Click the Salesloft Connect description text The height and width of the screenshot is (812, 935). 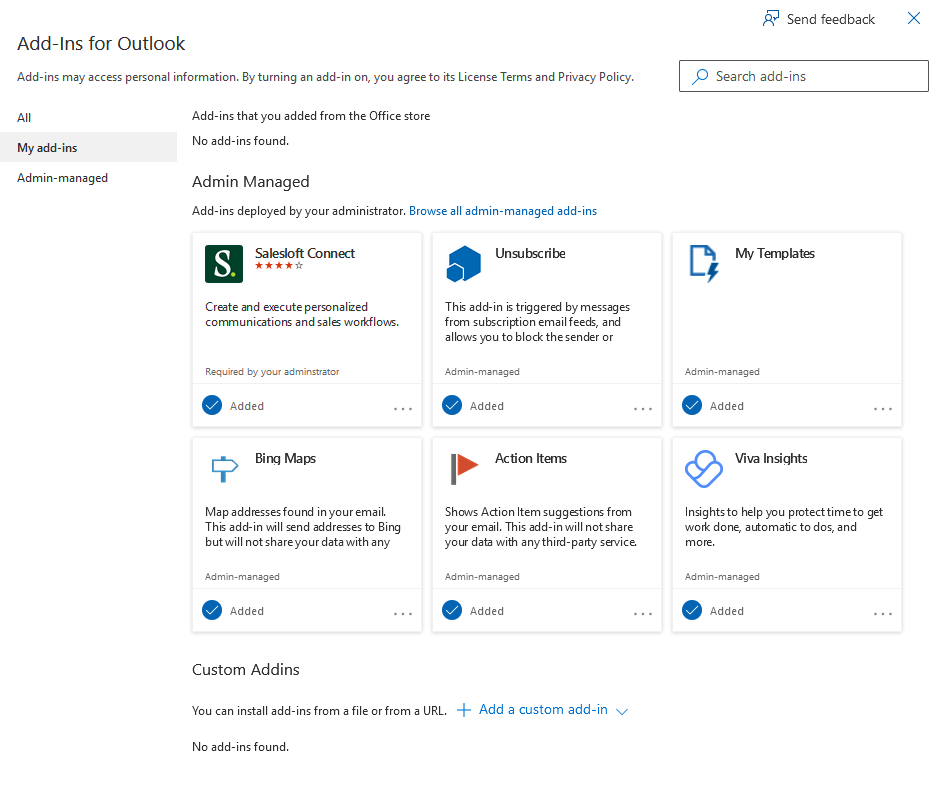(302, 314)
